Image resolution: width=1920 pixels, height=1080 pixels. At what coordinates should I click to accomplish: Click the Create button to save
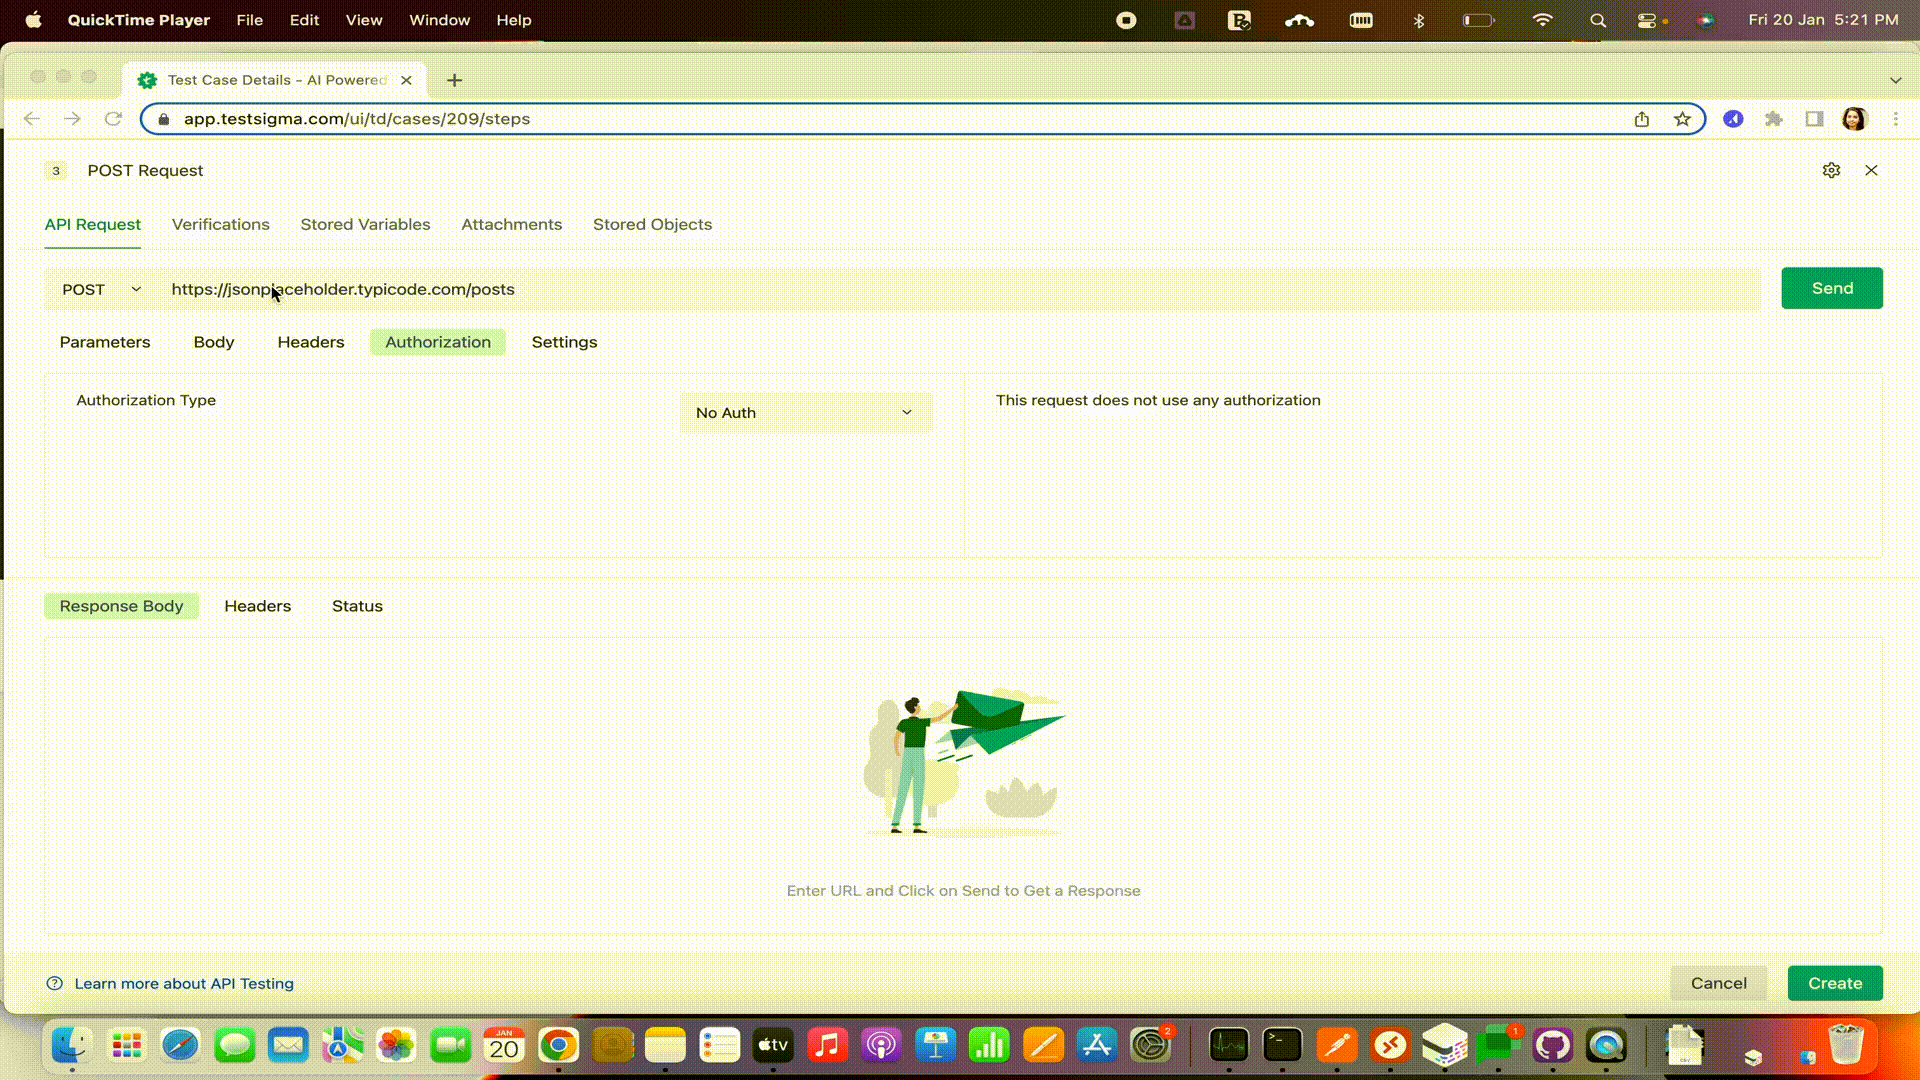[1836, 982]
